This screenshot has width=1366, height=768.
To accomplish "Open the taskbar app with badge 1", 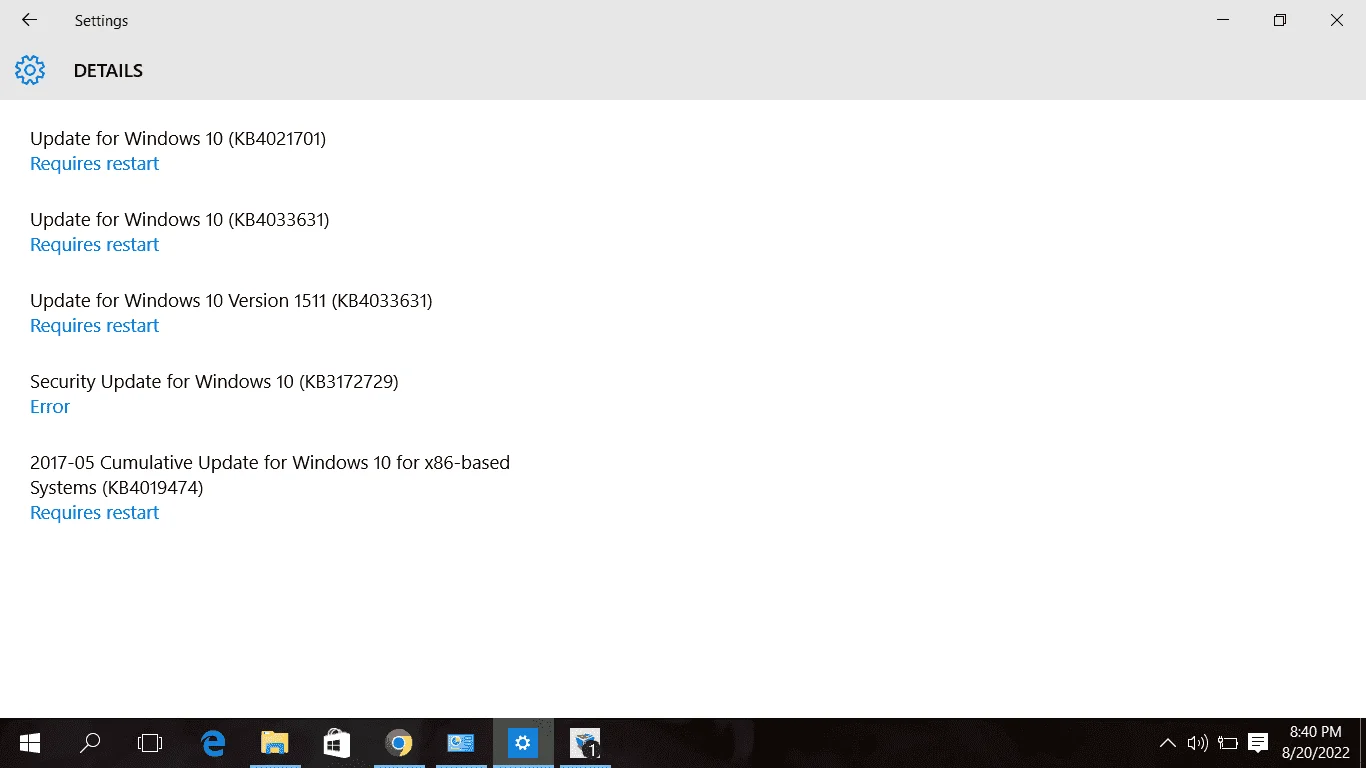I will click(x=585, y=743).
